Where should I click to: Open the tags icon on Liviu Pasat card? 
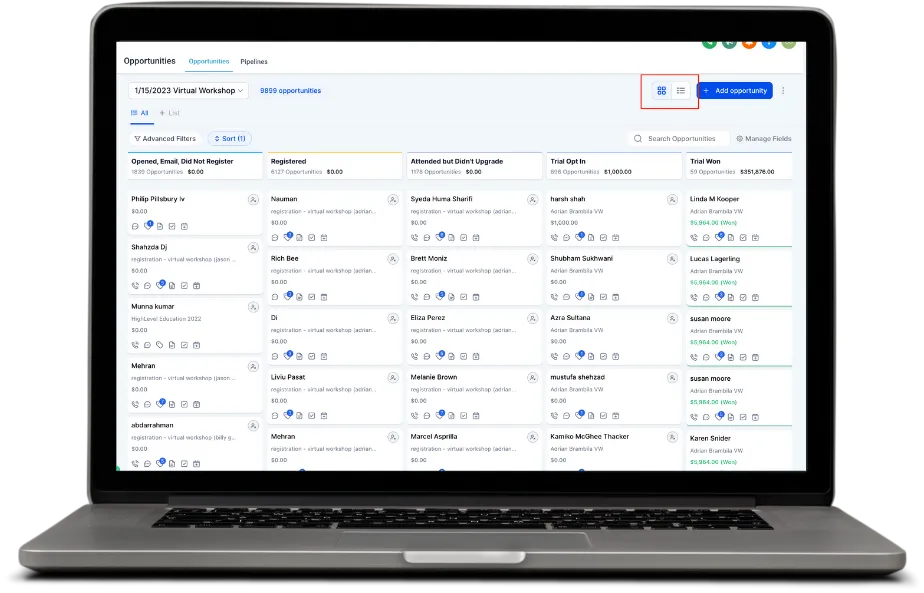tap(288, 415)
